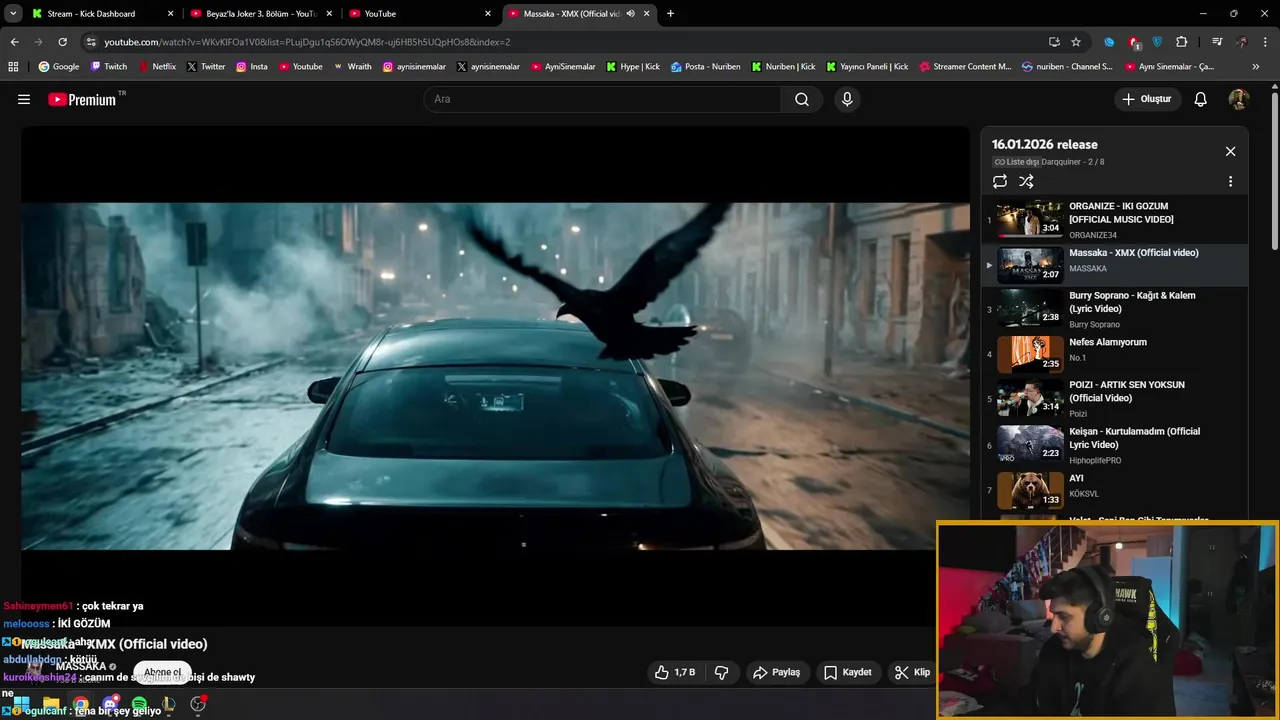Viewport: 1280px width, 720px height.
Task: Click the 16.01.2026 release playlist title
Action: (x=1044, y=144)
